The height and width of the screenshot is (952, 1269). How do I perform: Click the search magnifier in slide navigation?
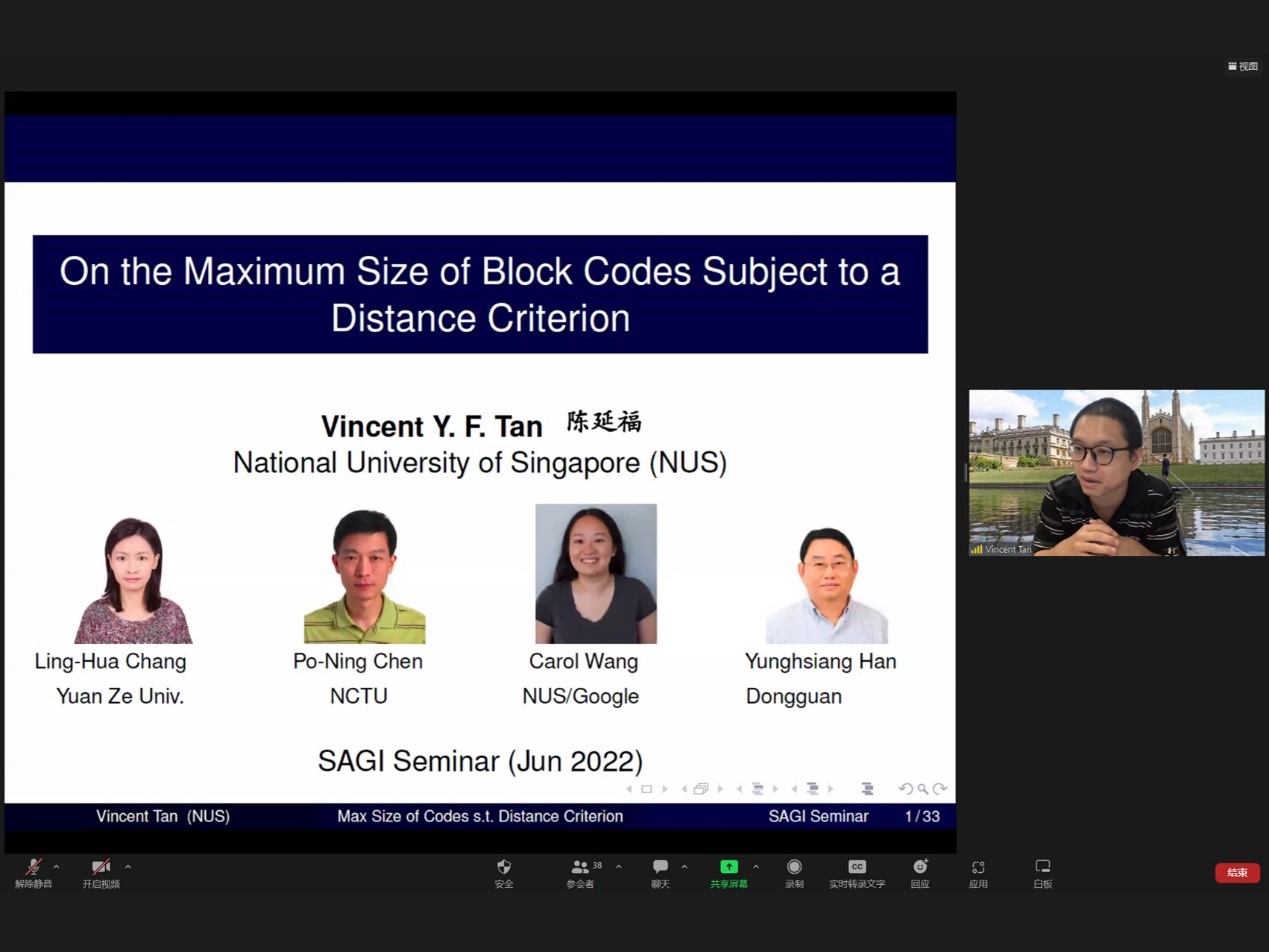coord(922,789)
